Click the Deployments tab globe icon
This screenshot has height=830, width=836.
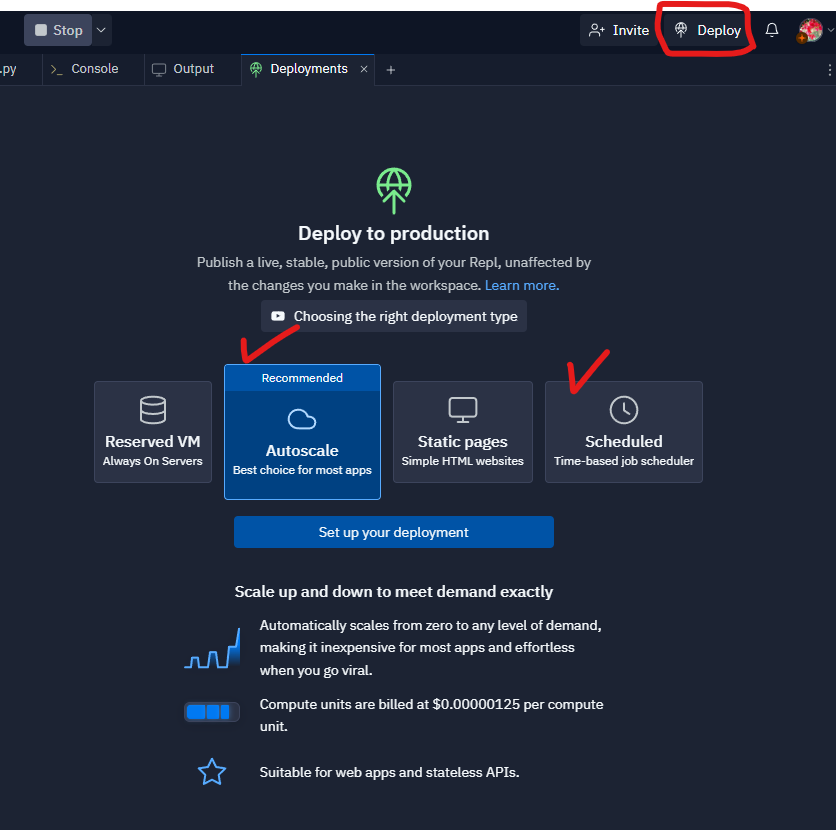point(256,69)
